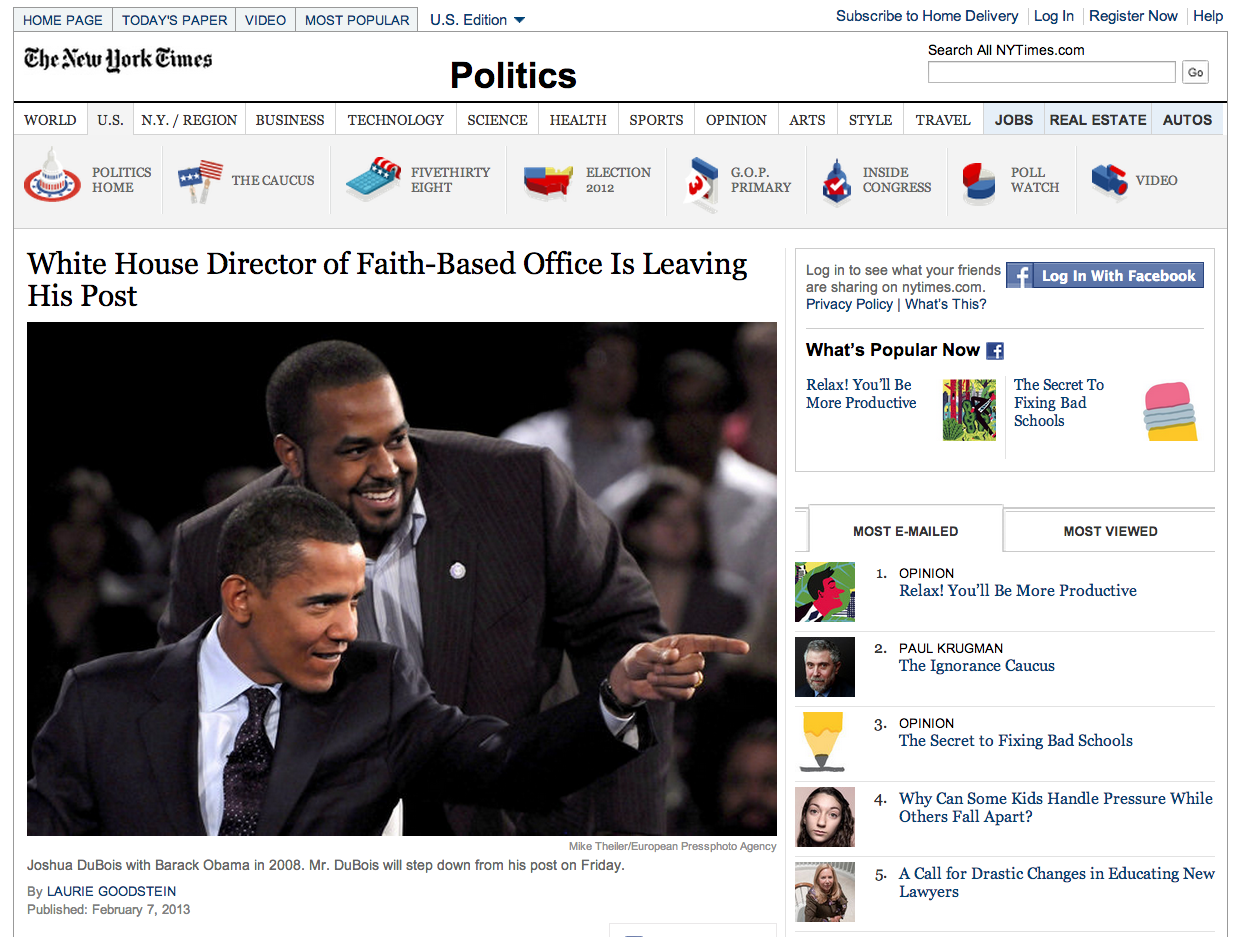Go to SPORTS section
This screenshot has width=1250, height=937.
656,120
